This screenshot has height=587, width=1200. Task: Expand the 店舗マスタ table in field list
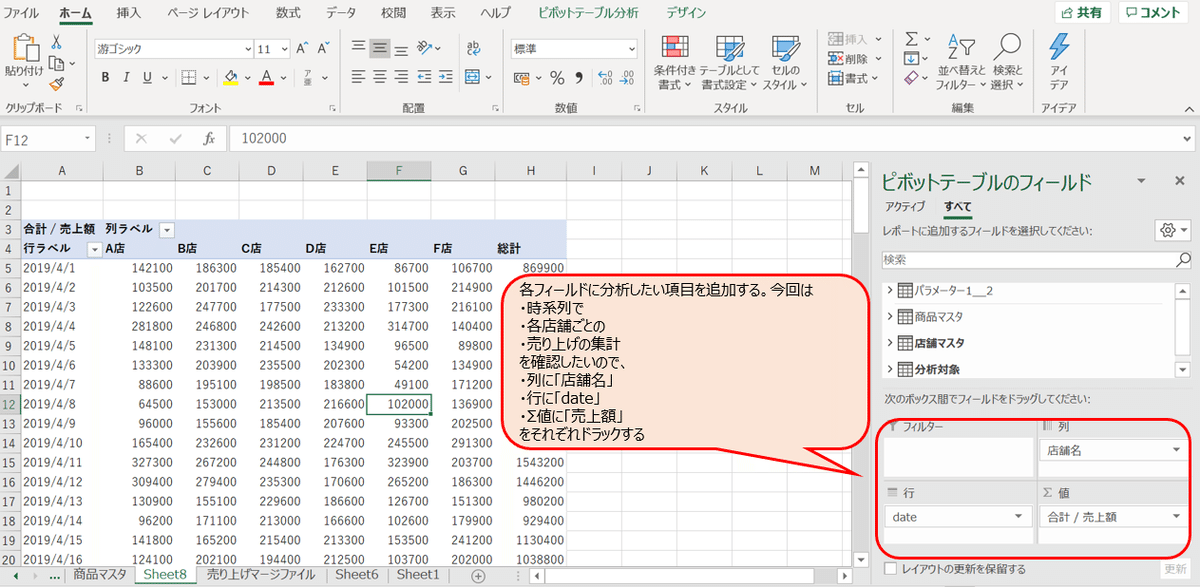click(x=890, y=343)
